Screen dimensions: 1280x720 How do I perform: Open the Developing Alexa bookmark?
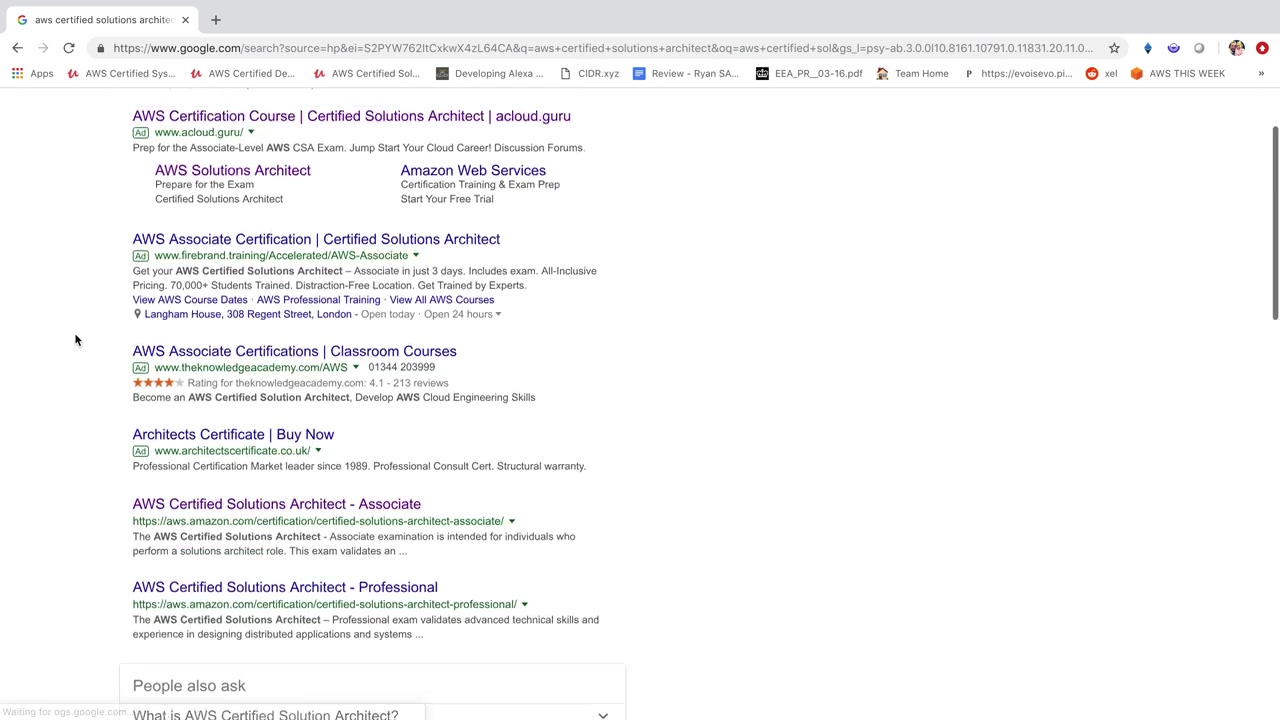tap(490, 73)
